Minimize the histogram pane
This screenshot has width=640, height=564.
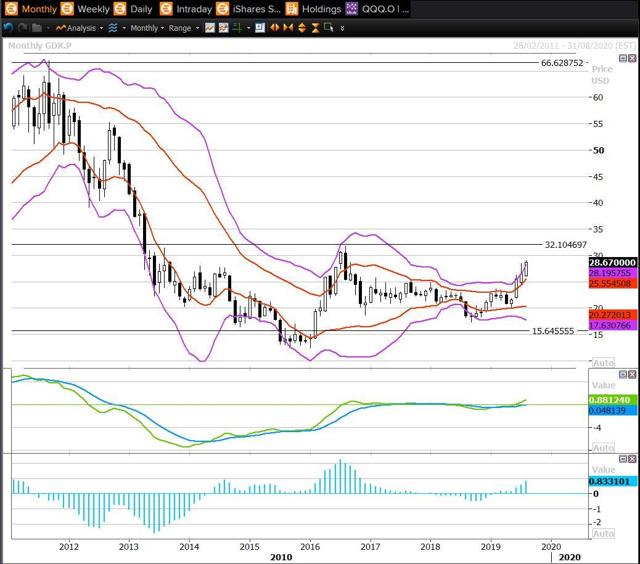(x=623, y=459)
